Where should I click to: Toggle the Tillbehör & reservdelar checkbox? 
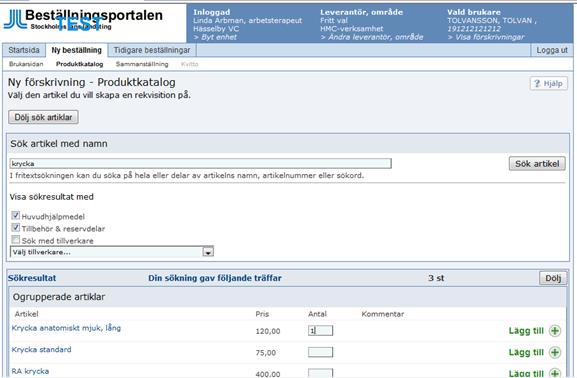15,228
